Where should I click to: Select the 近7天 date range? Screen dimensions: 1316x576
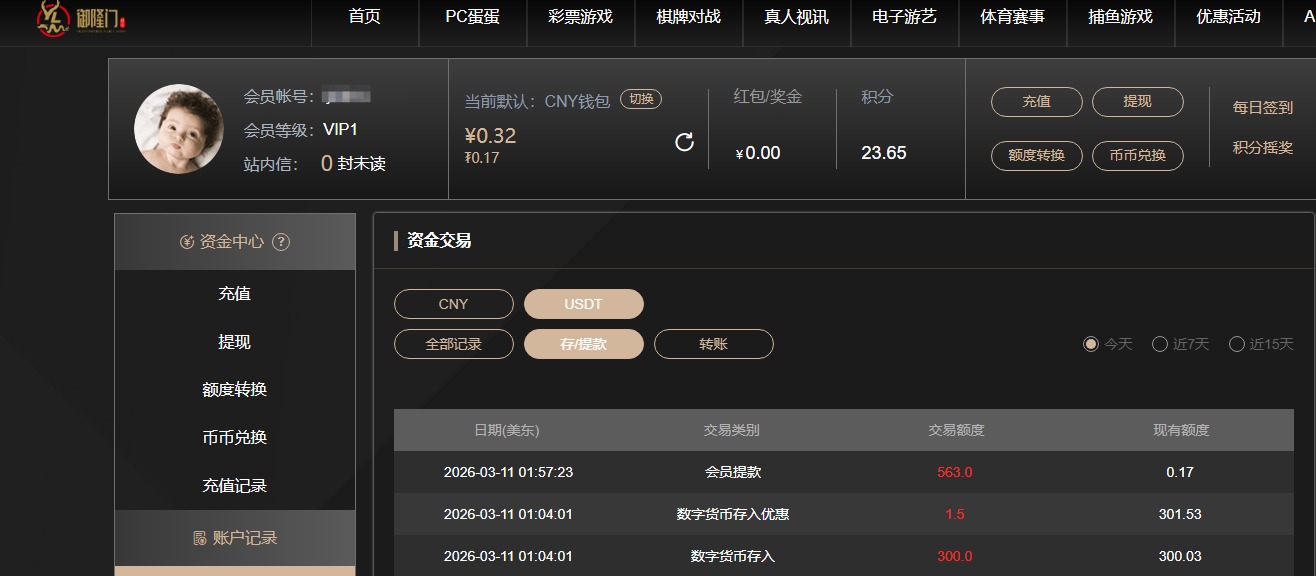click(1160, 344)
